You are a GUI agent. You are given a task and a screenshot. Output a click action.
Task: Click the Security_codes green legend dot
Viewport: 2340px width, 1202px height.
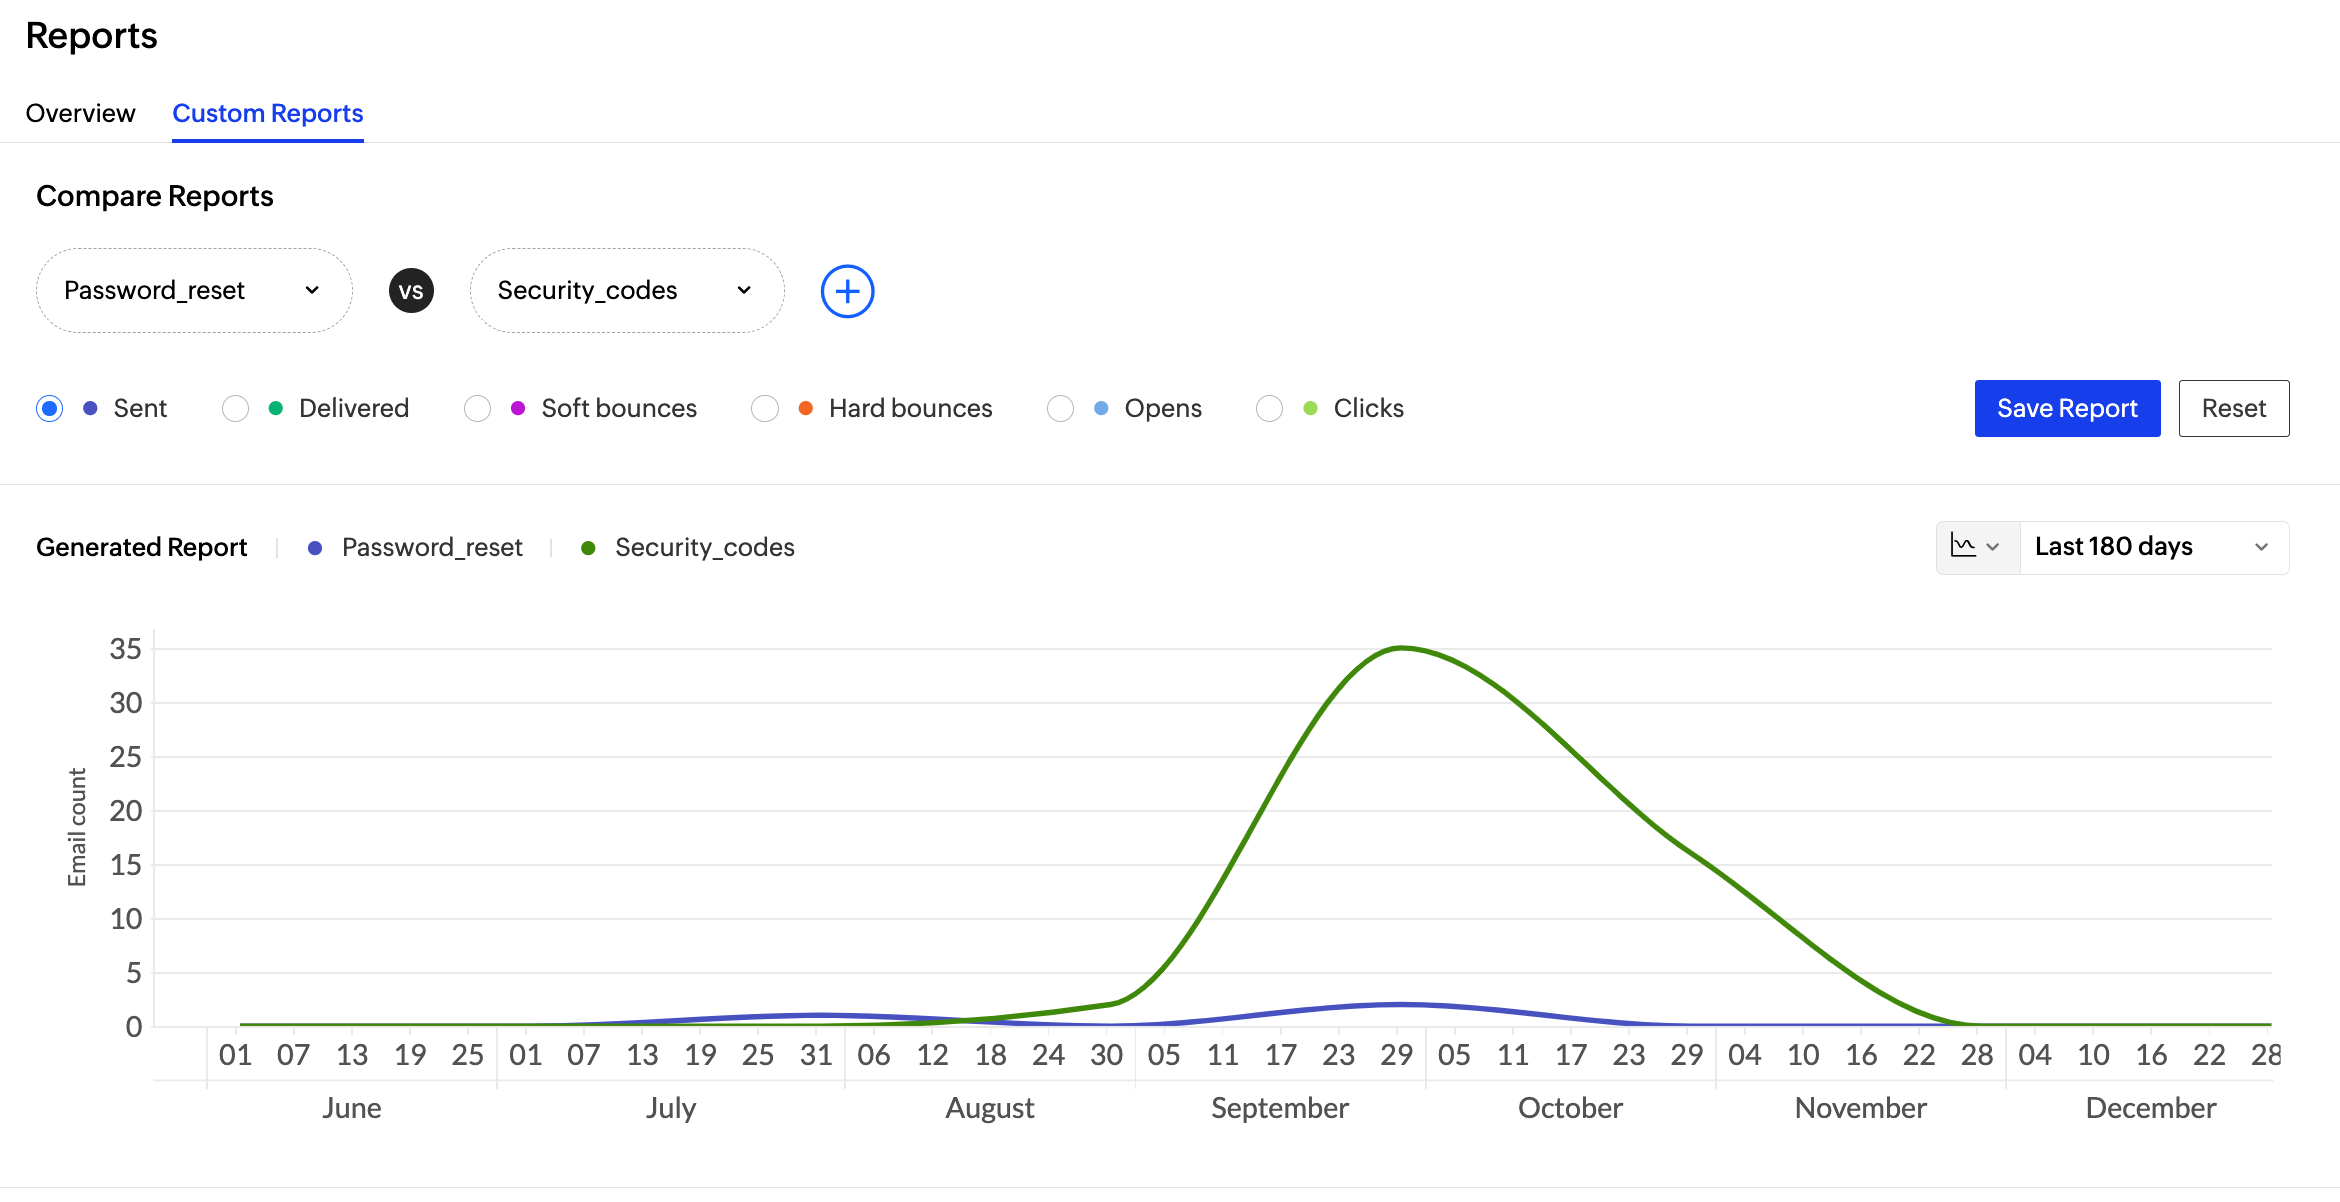(588, 548)
